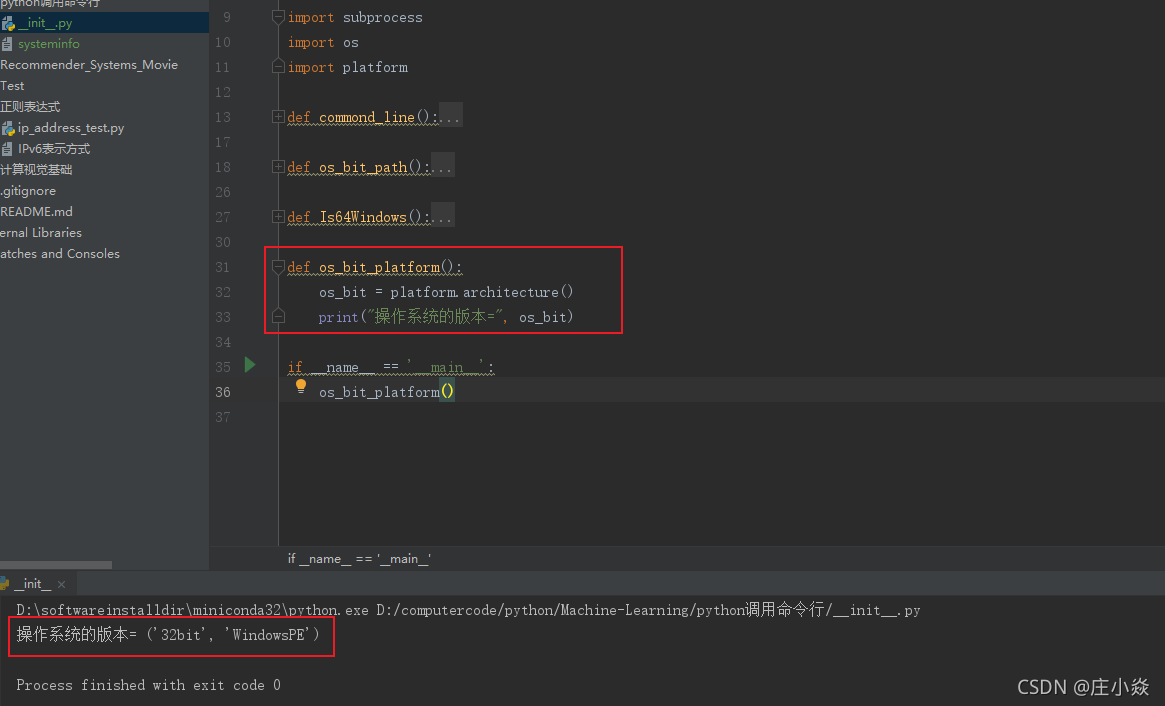Collapse def os_bit_platform function fold marker
Image resolution: width=1165 pixels, height=706 pixels.
tap(278, 266)
